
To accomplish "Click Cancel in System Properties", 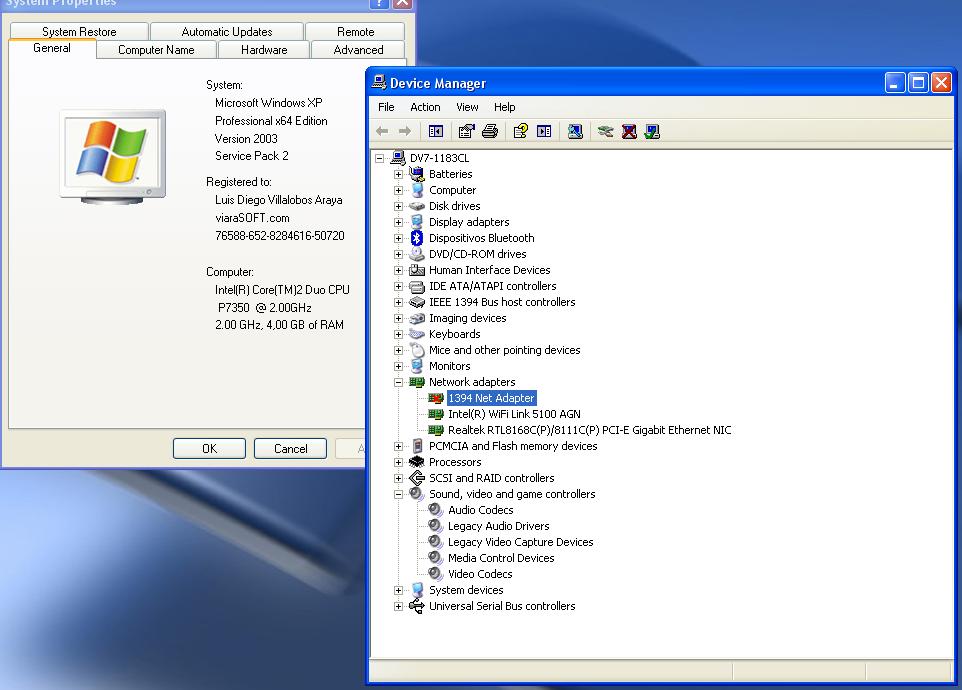I will (x=290, y=448).
